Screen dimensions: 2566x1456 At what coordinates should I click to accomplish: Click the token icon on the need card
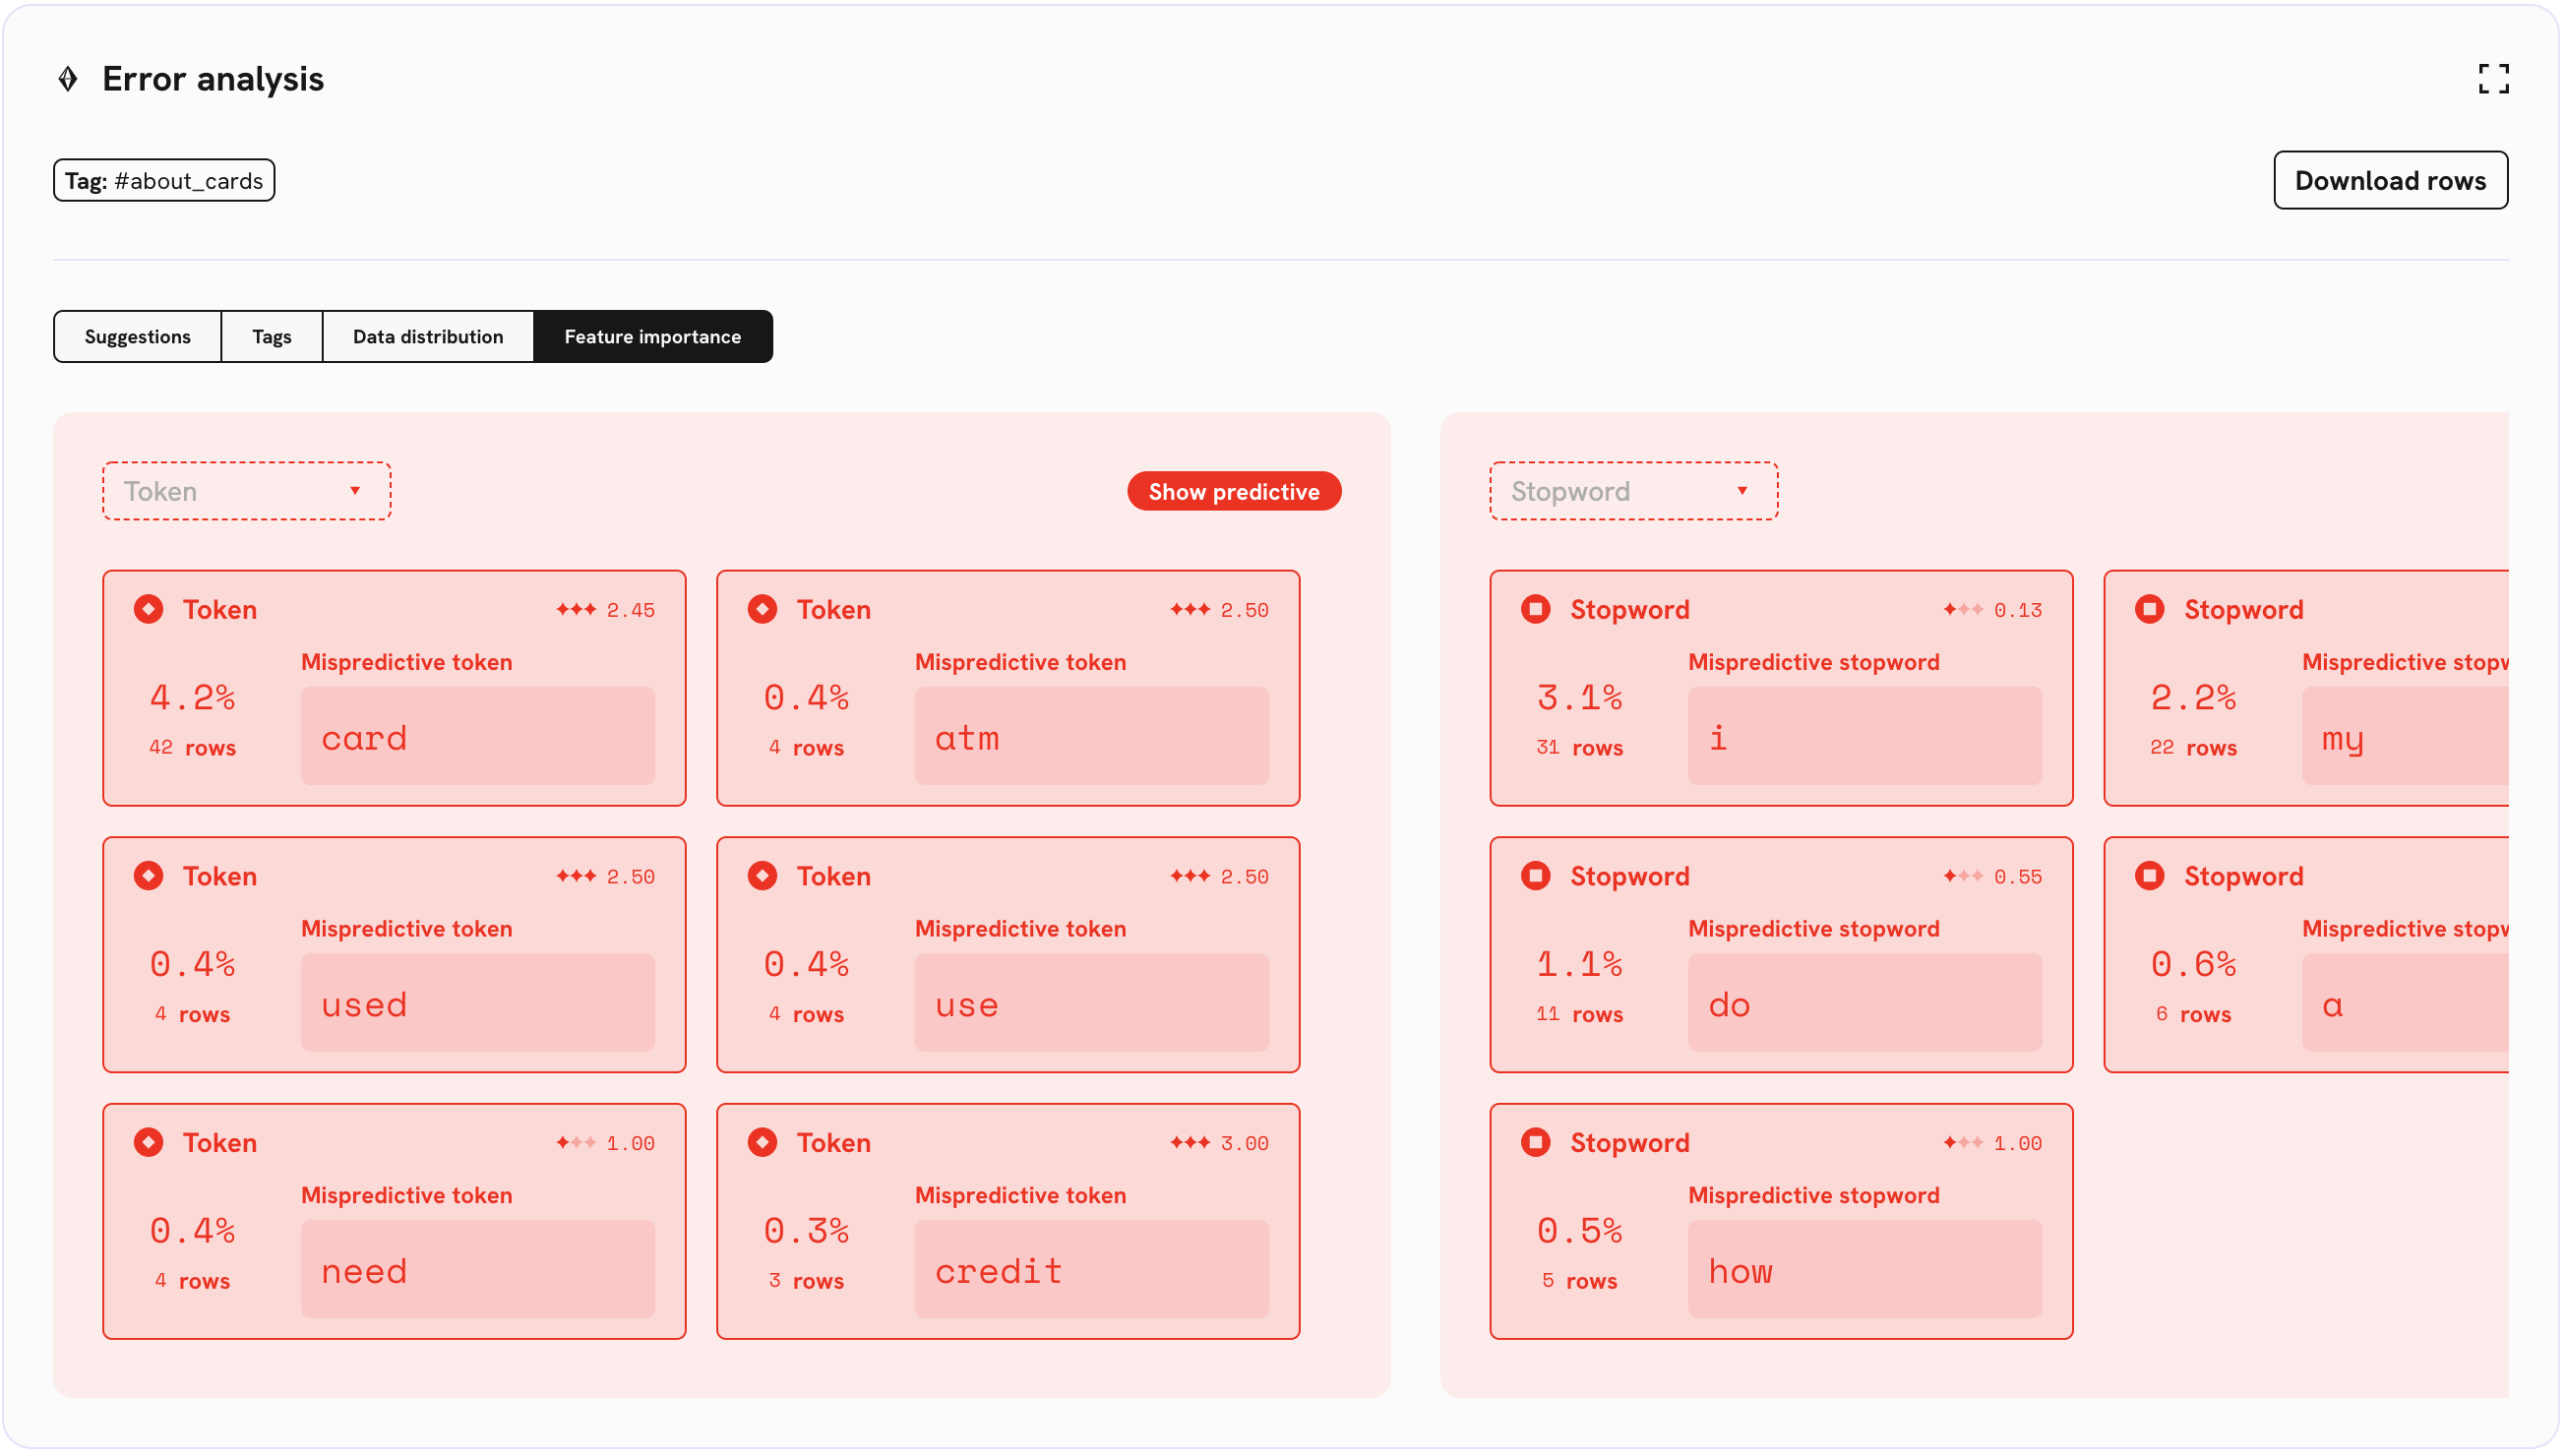149,1144
